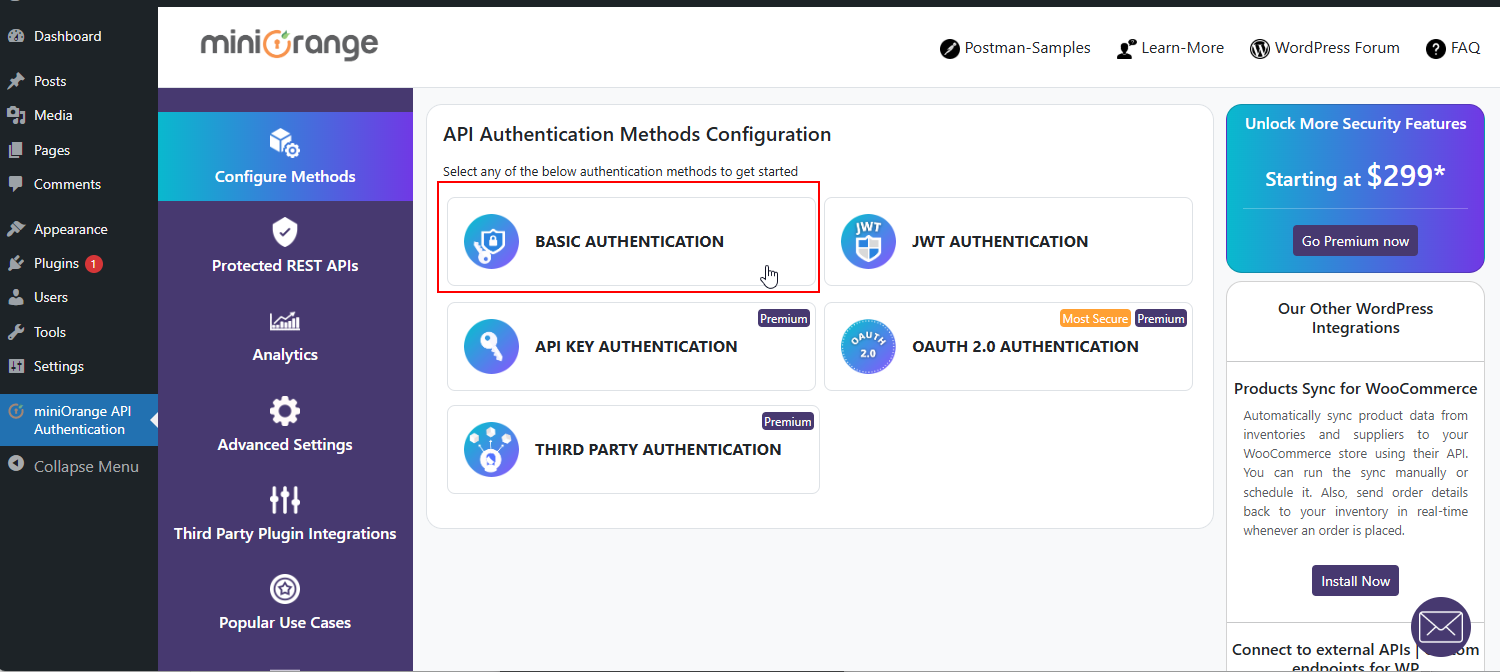
Task: Click the miniOrange logo
Action: tap(289, 45)
